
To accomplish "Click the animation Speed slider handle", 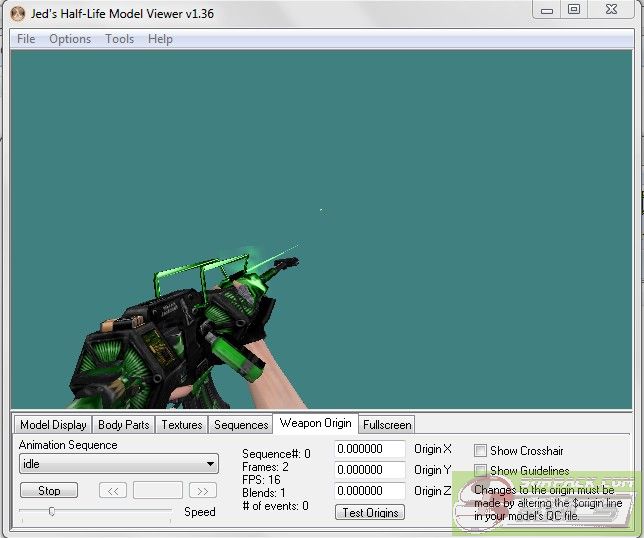I will [x=52, y=511].
